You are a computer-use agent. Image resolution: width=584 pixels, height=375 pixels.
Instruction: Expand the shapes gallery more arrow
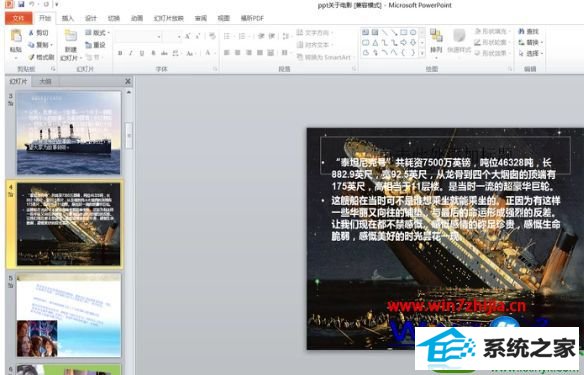(x=422, y=53)
